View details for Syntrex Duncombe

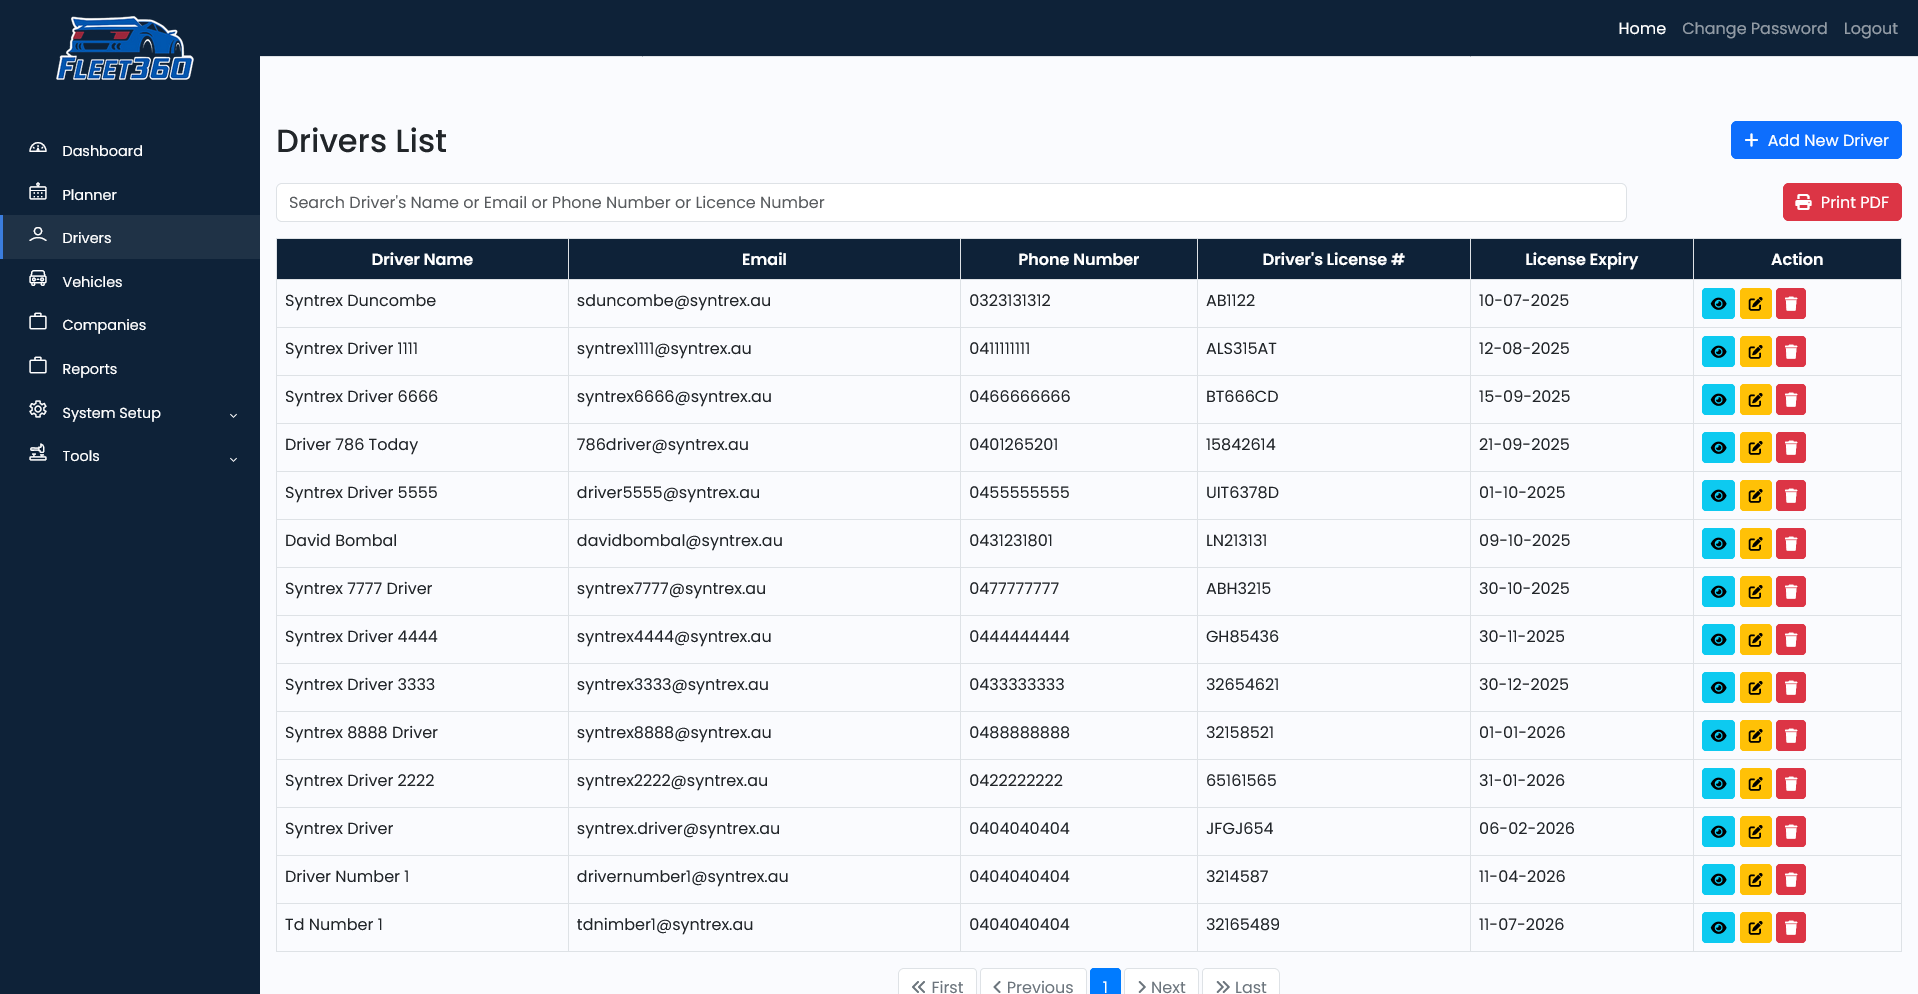[1718, 304]
